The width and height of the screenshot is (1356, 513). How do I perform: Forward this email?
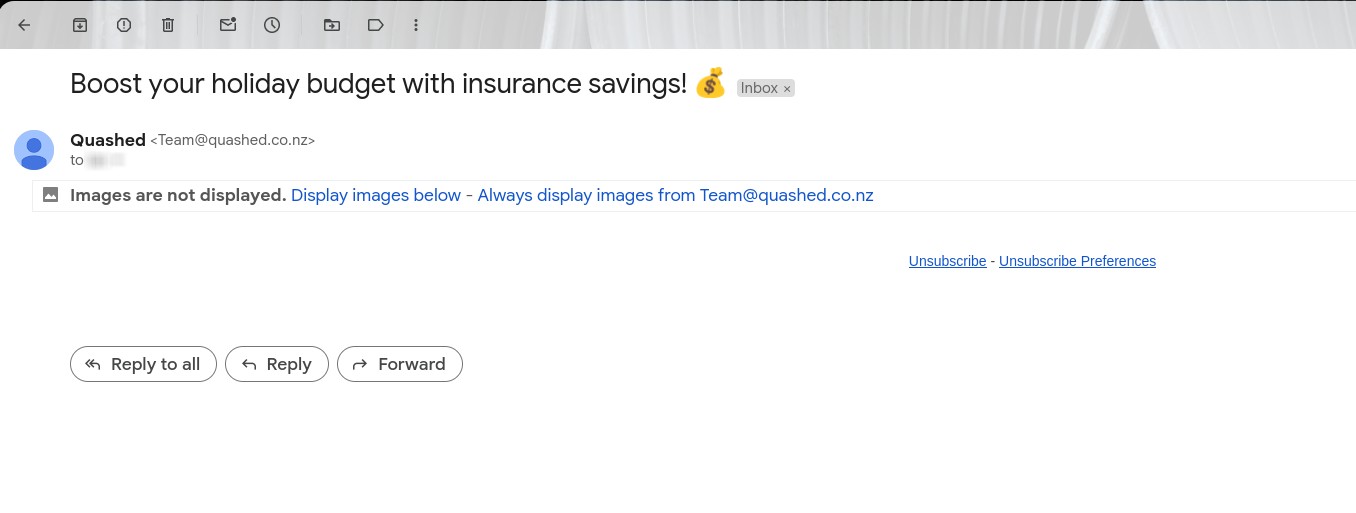pyautogui.click(x=400, y=364)
